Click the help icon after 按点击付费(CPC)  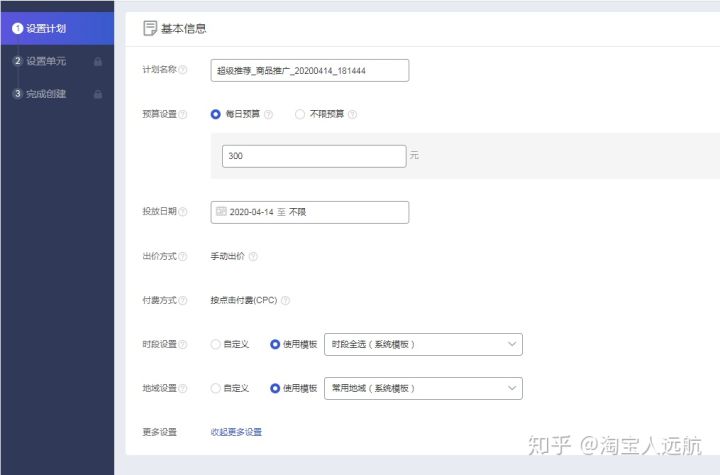(x=285, y=300)
